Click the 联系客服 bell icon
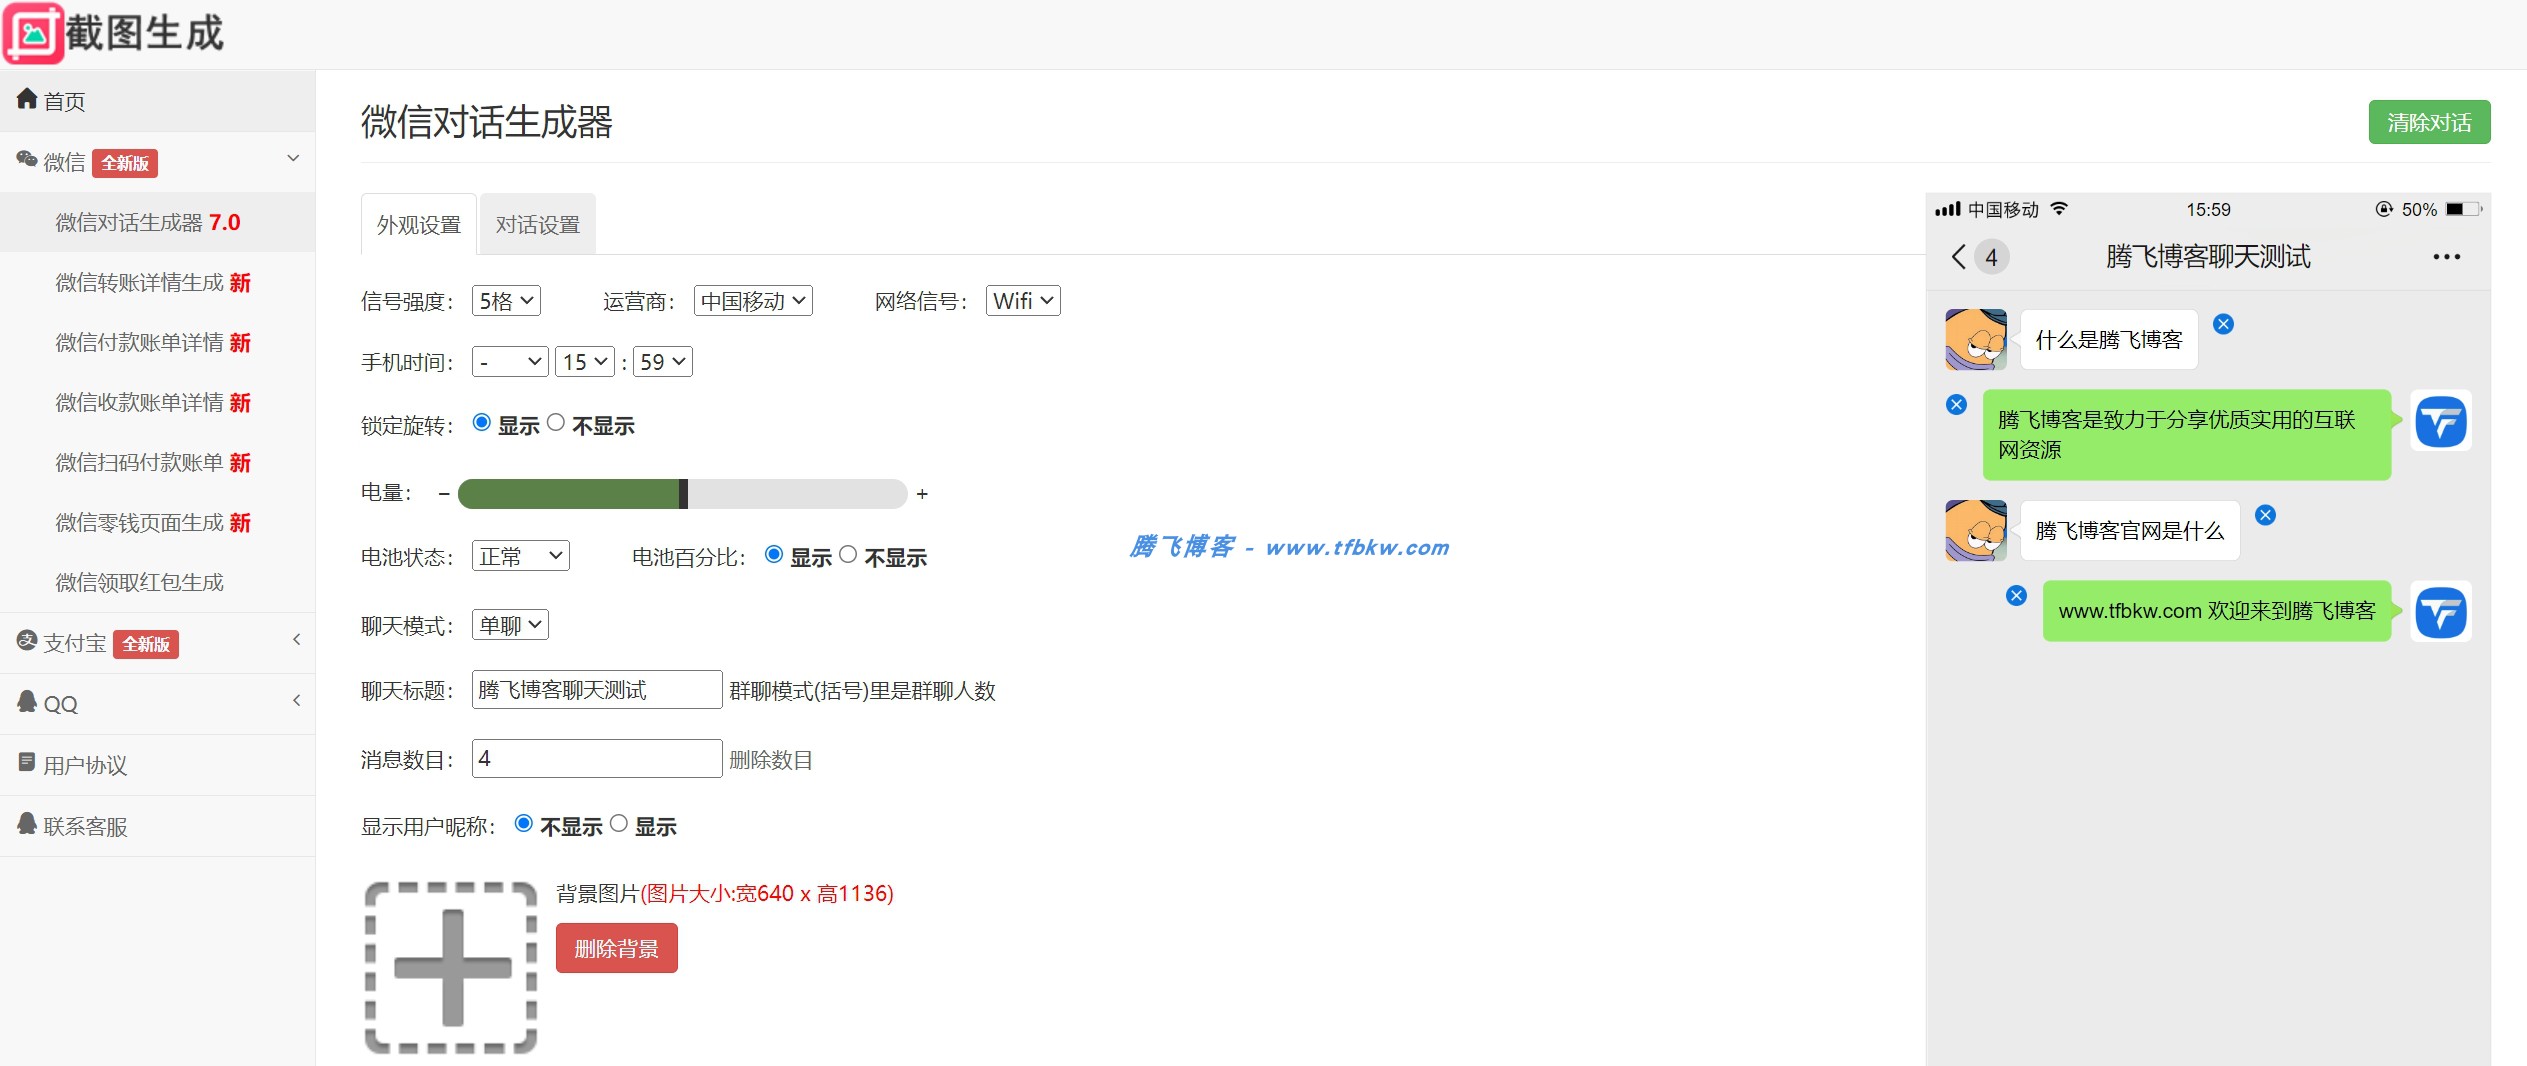The height and width of the screenshot is (1066, 2527). [x=27, y=824]
